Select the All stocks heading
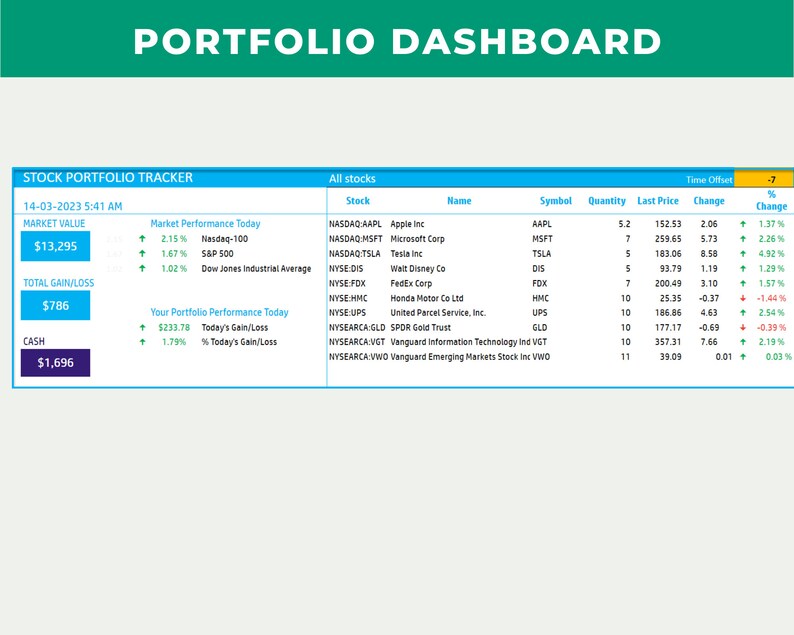This screenshot has height=635, width=794. pos(352,179)
